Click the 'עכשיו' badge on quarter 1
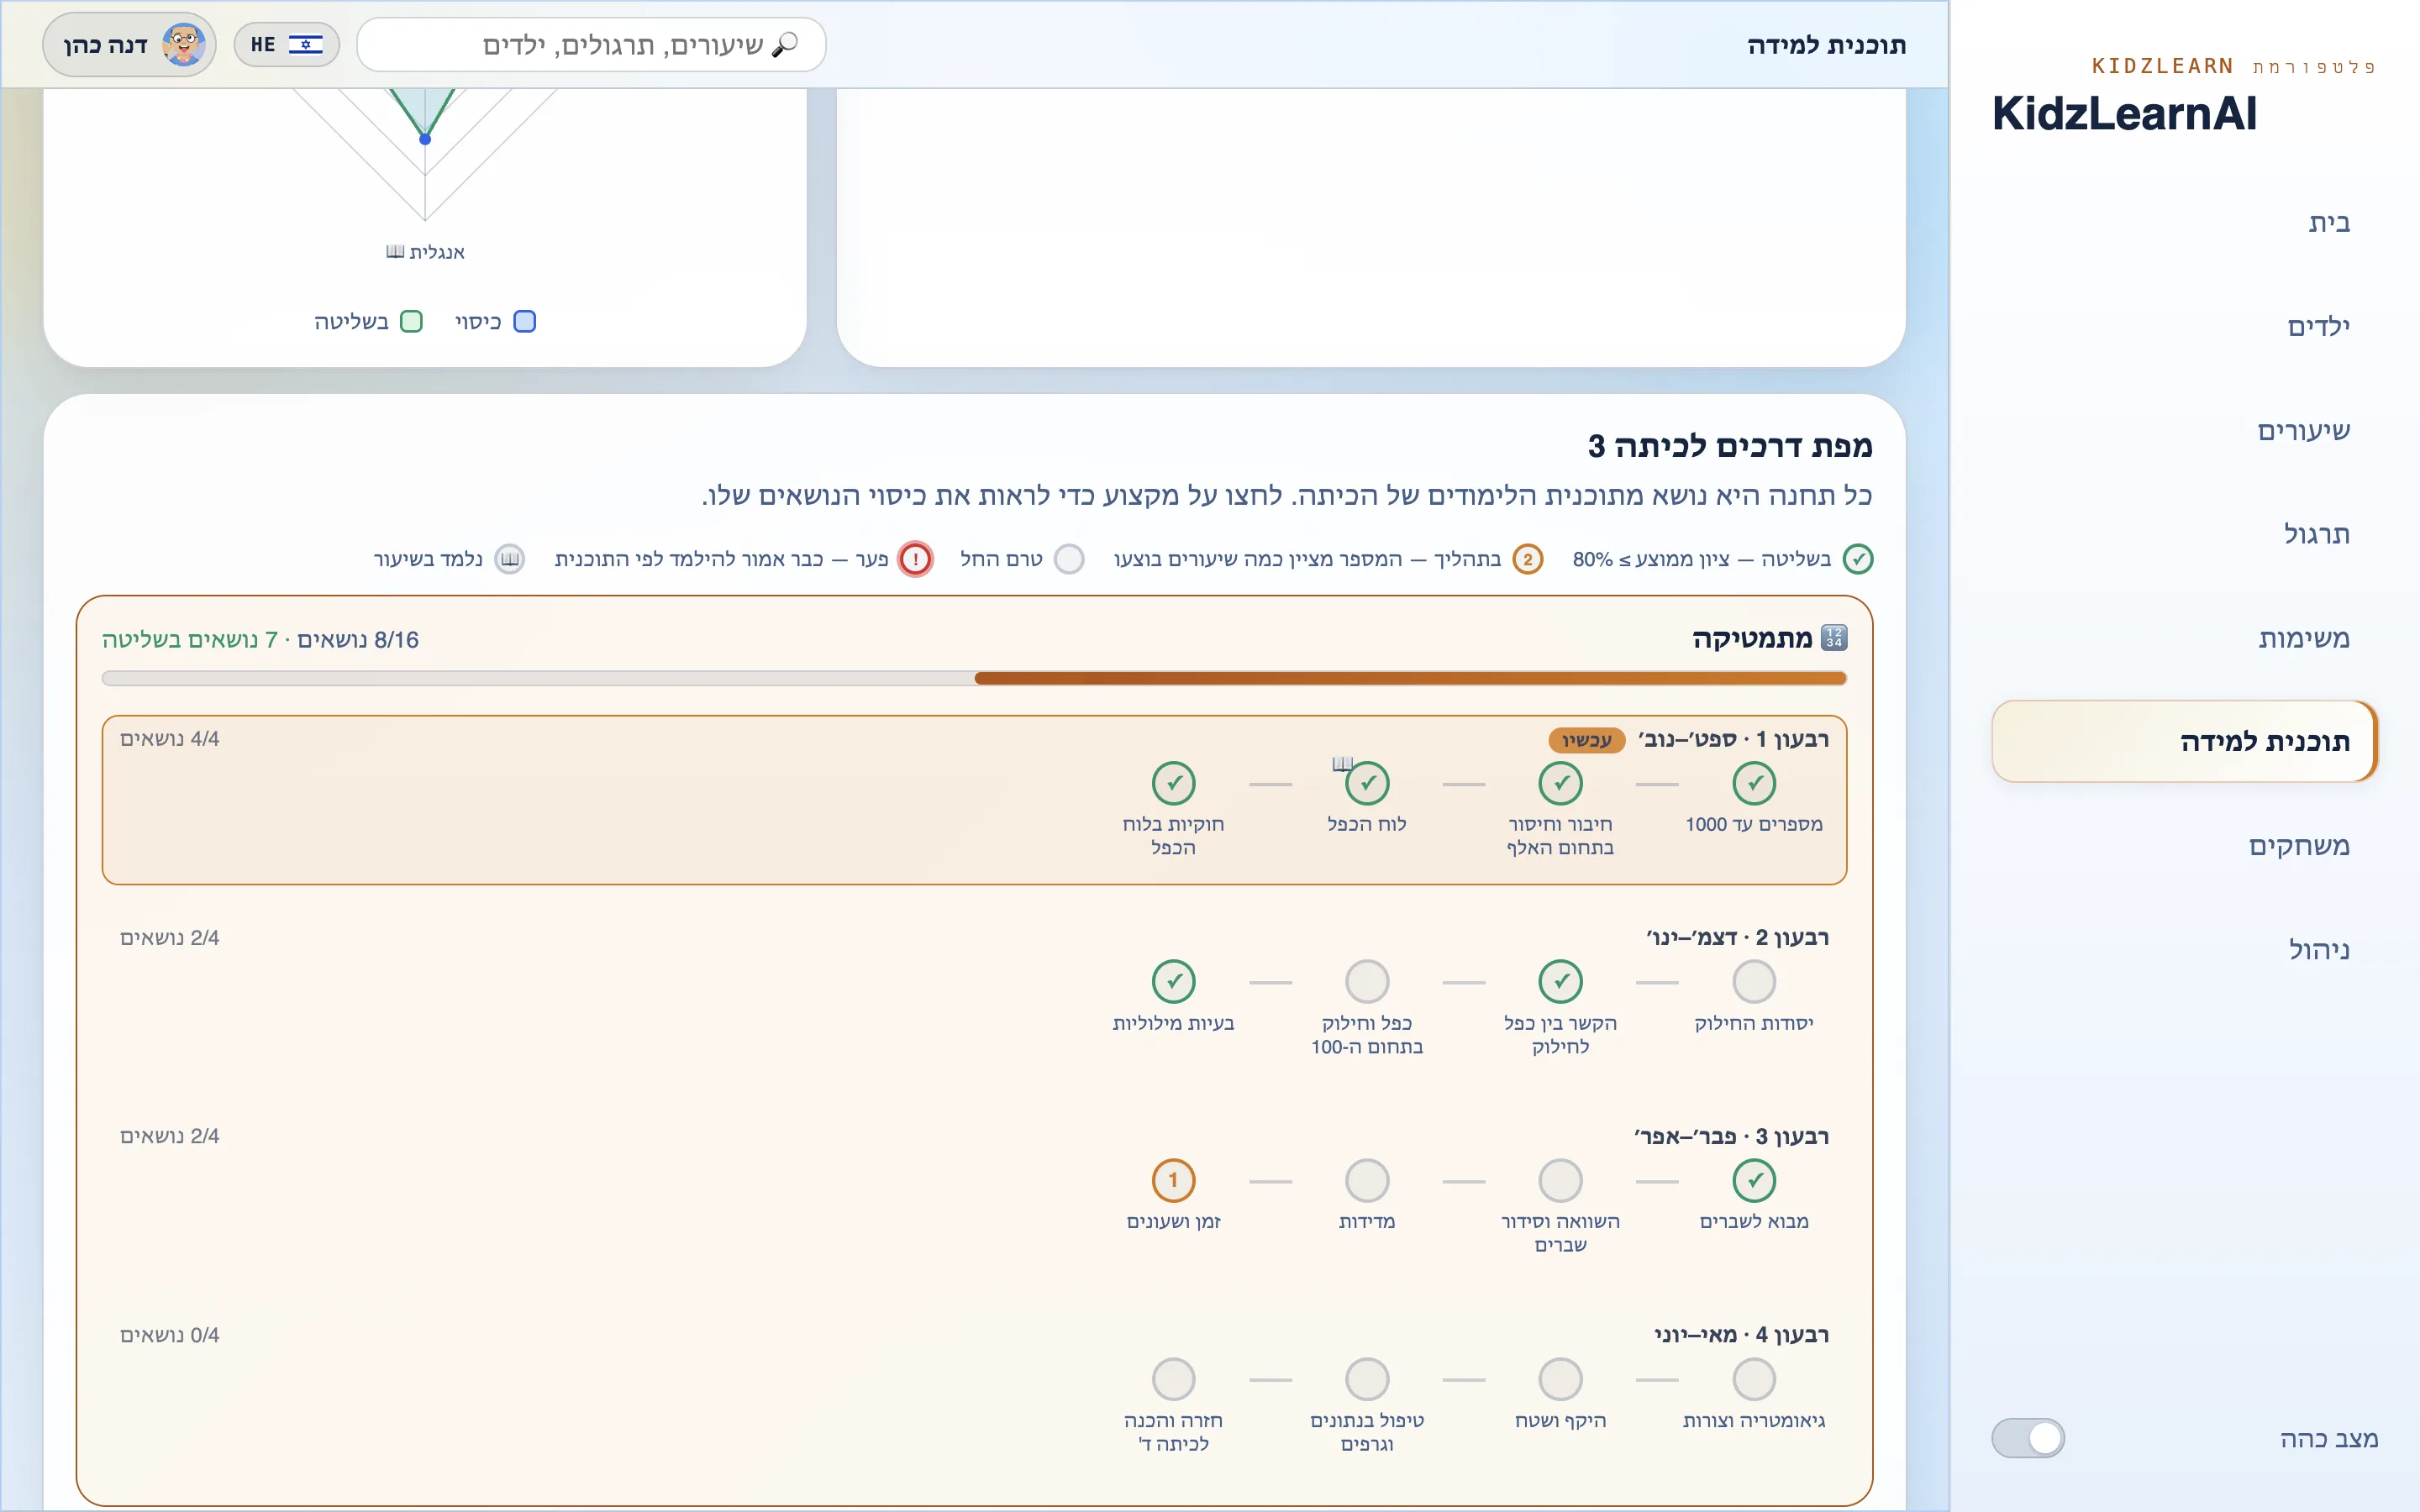Screen dimensions: 2420x1512 click(1587, 740)
